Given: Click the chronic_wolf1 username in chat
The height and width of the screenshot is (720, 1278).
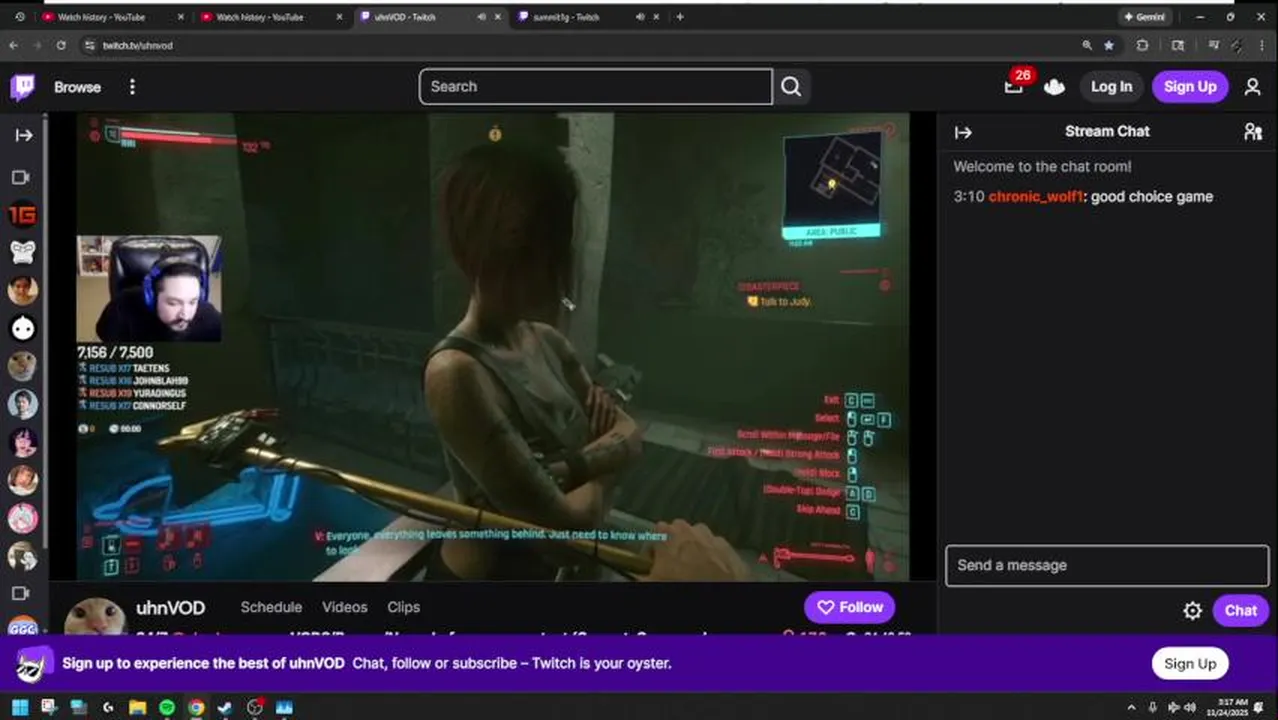Looking at the screenshot, I should [1036, 196].
